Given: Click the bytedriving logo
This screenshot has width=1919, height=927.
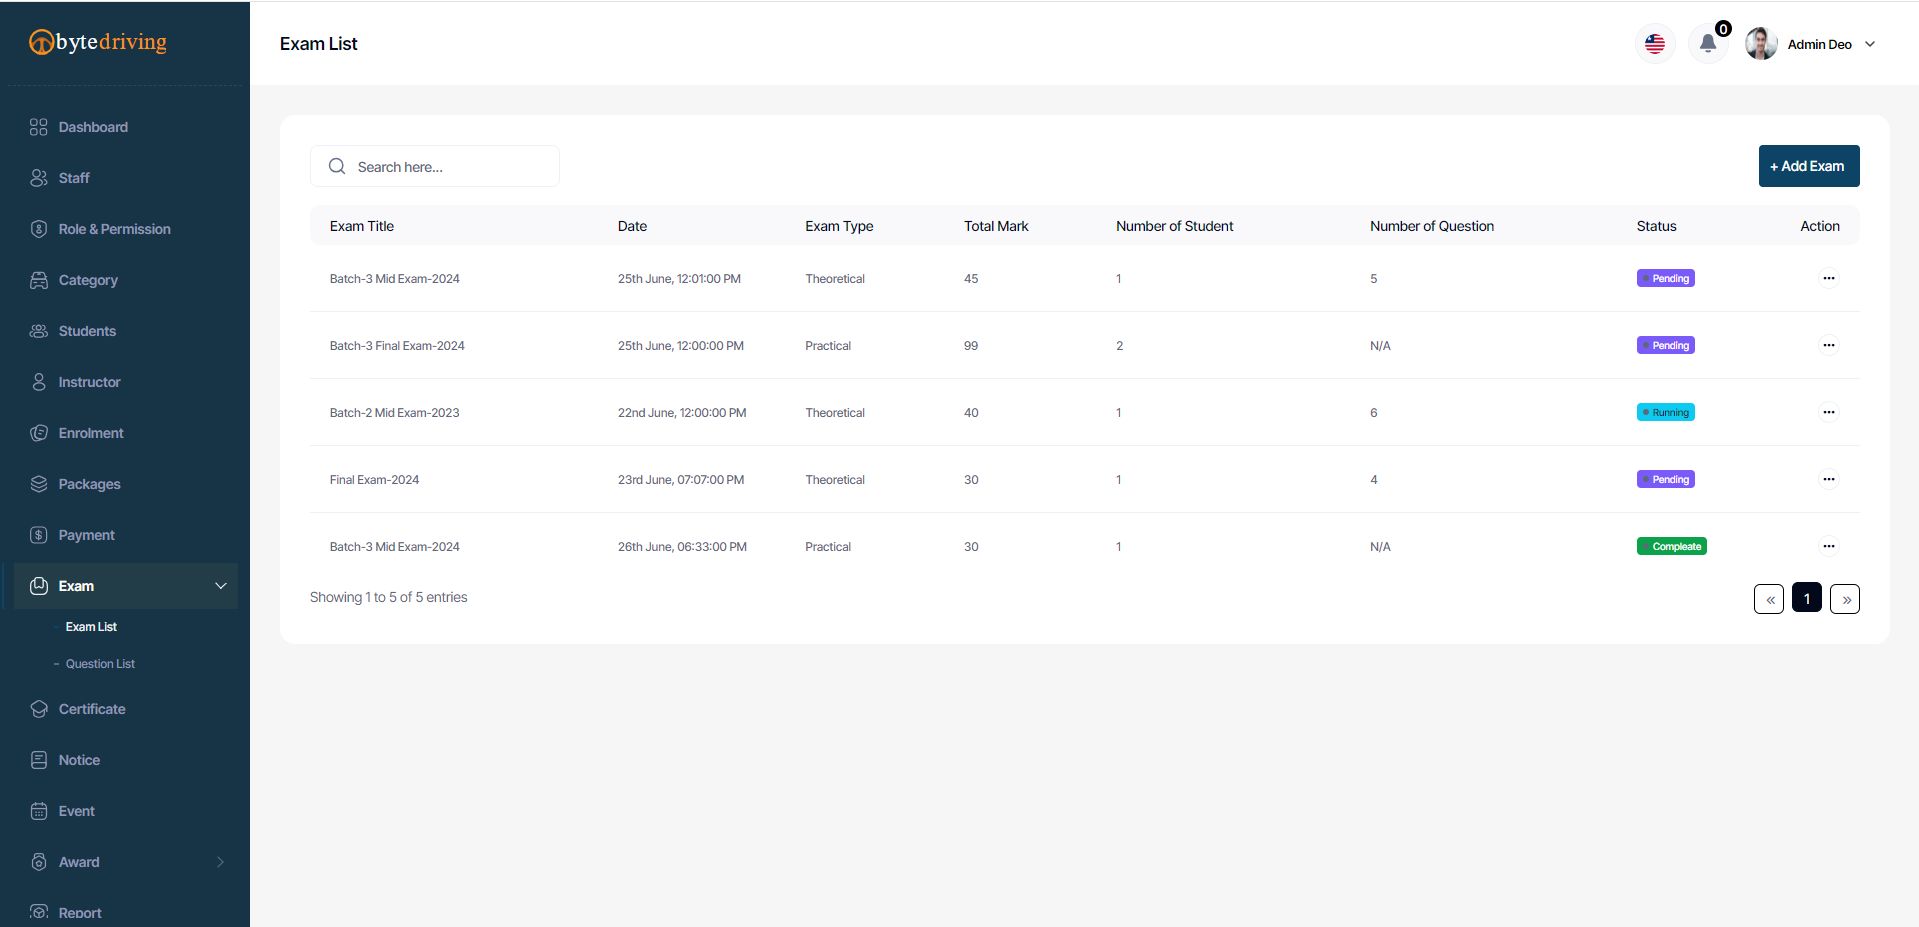Looking at the screenshot, I should [98, 42].
